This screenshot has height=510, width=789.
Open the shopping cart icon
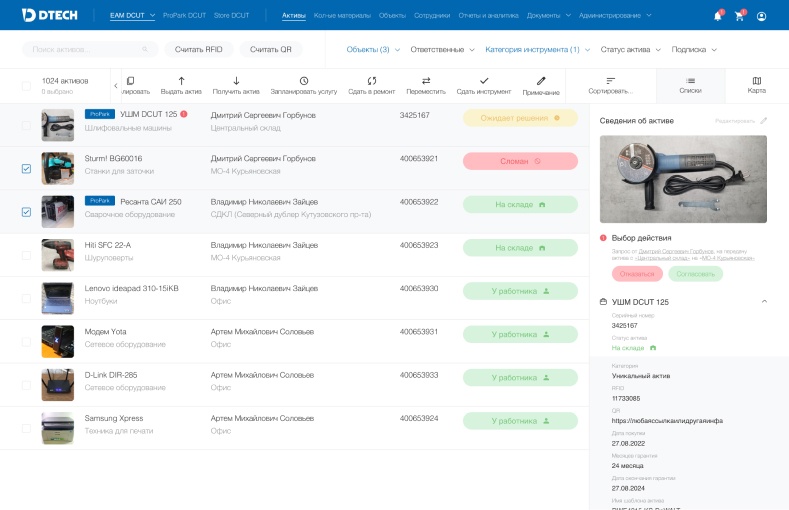coord(739,16)
